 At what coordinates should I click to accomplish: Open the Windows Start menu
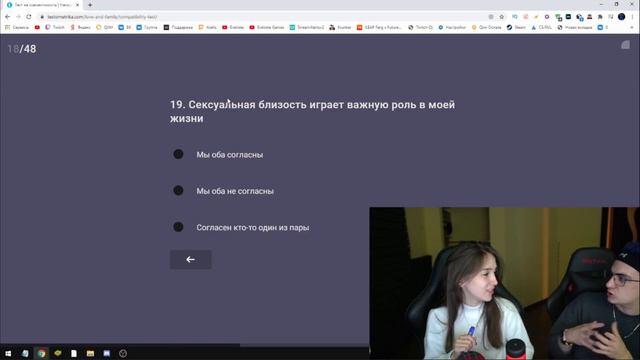click(x=8, y=353)
